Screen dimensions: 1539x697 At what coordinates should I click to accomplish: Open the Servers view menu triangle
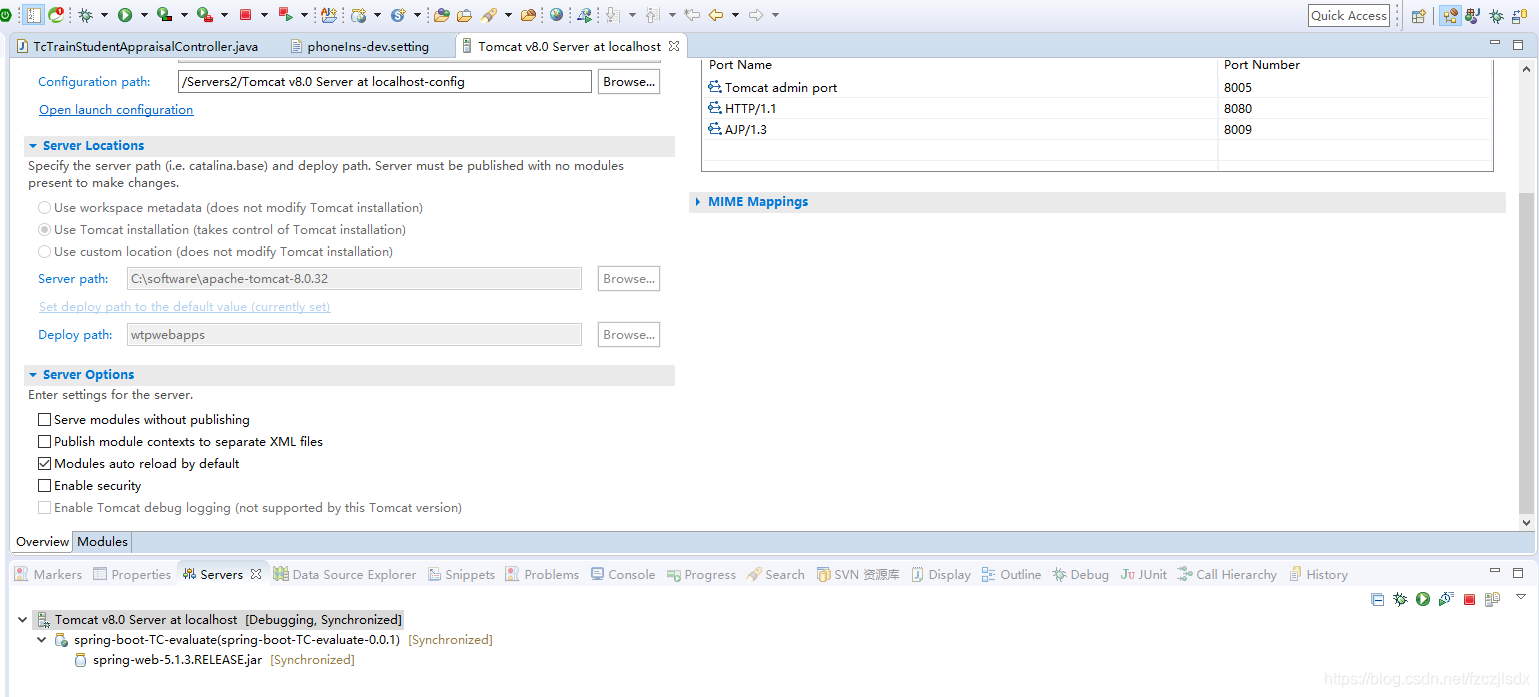pos(1521,597)
